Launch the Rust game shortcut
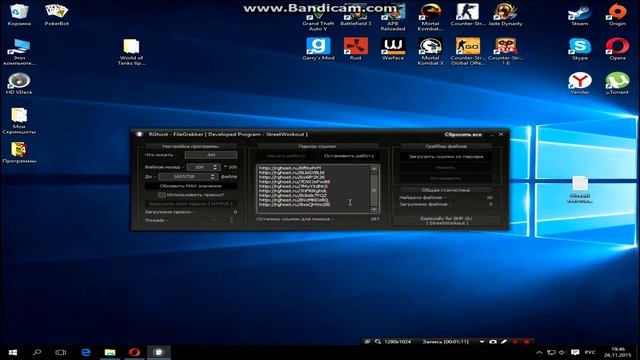The width and height of the screenshot is (640, 360). (356, 49)
